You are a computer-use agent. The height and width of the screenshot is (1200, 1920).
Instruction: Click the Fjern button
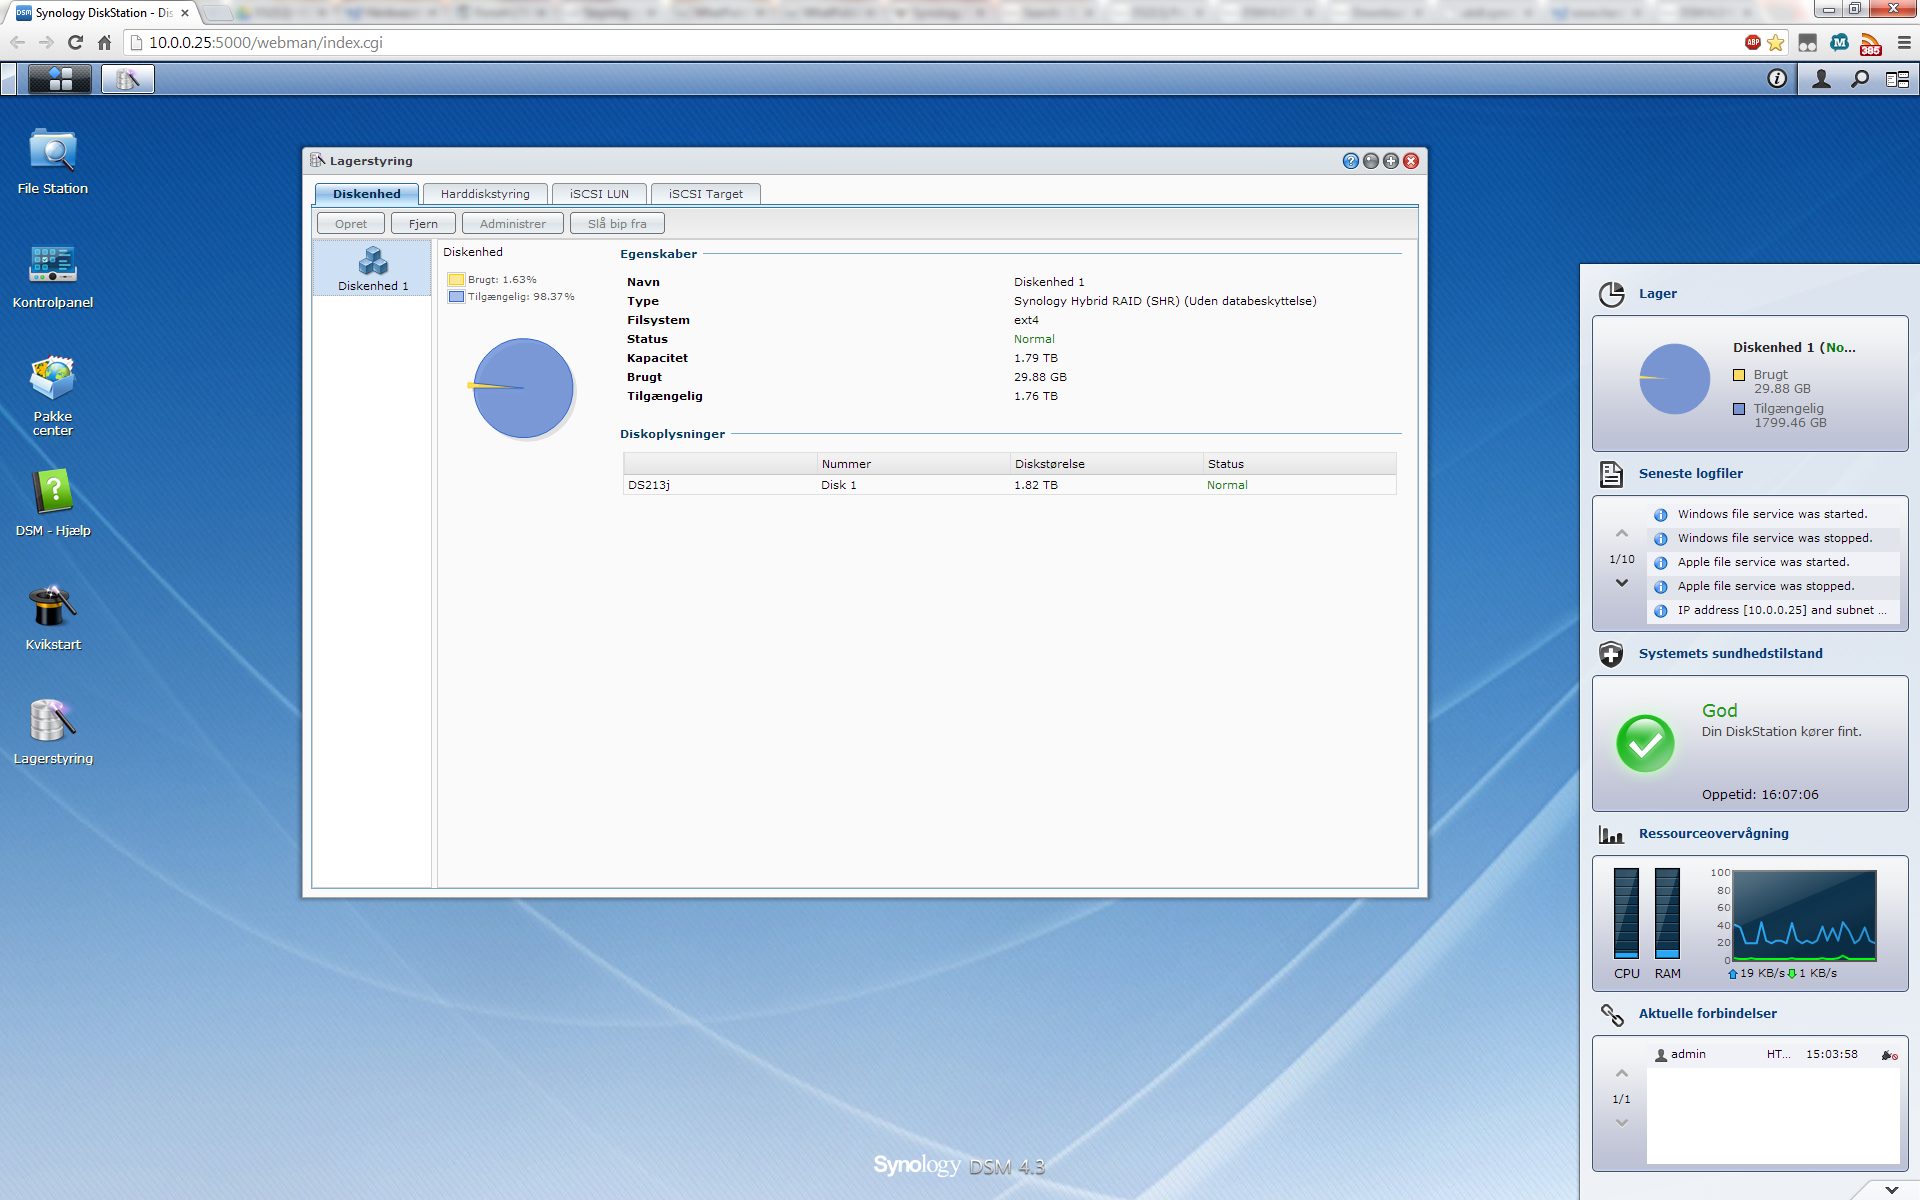pyautogui.click(x=423, y=224)
